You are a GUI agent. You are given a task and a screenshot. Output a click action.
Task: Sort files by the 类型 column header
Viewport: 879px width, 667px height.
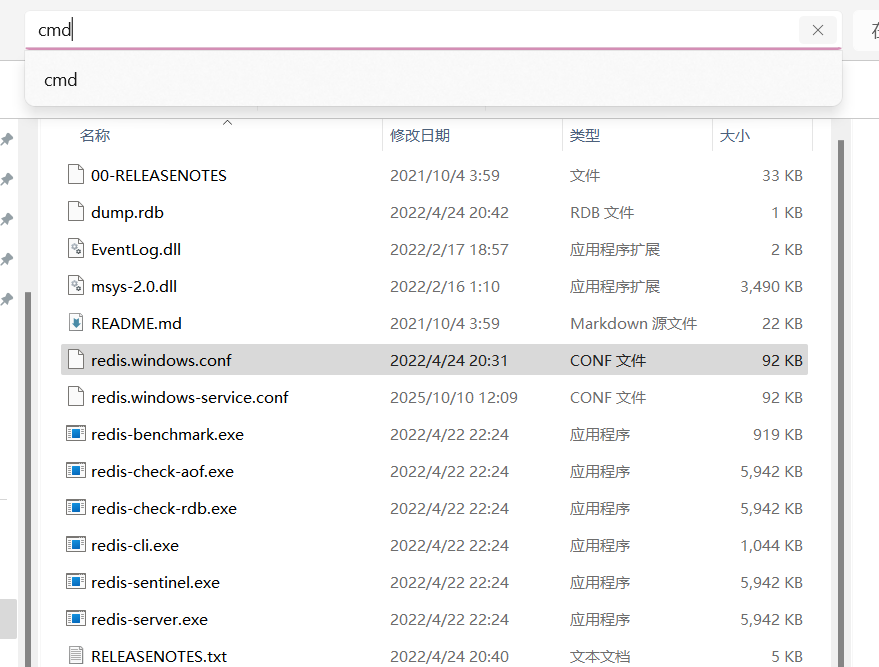tap(585, 135)
